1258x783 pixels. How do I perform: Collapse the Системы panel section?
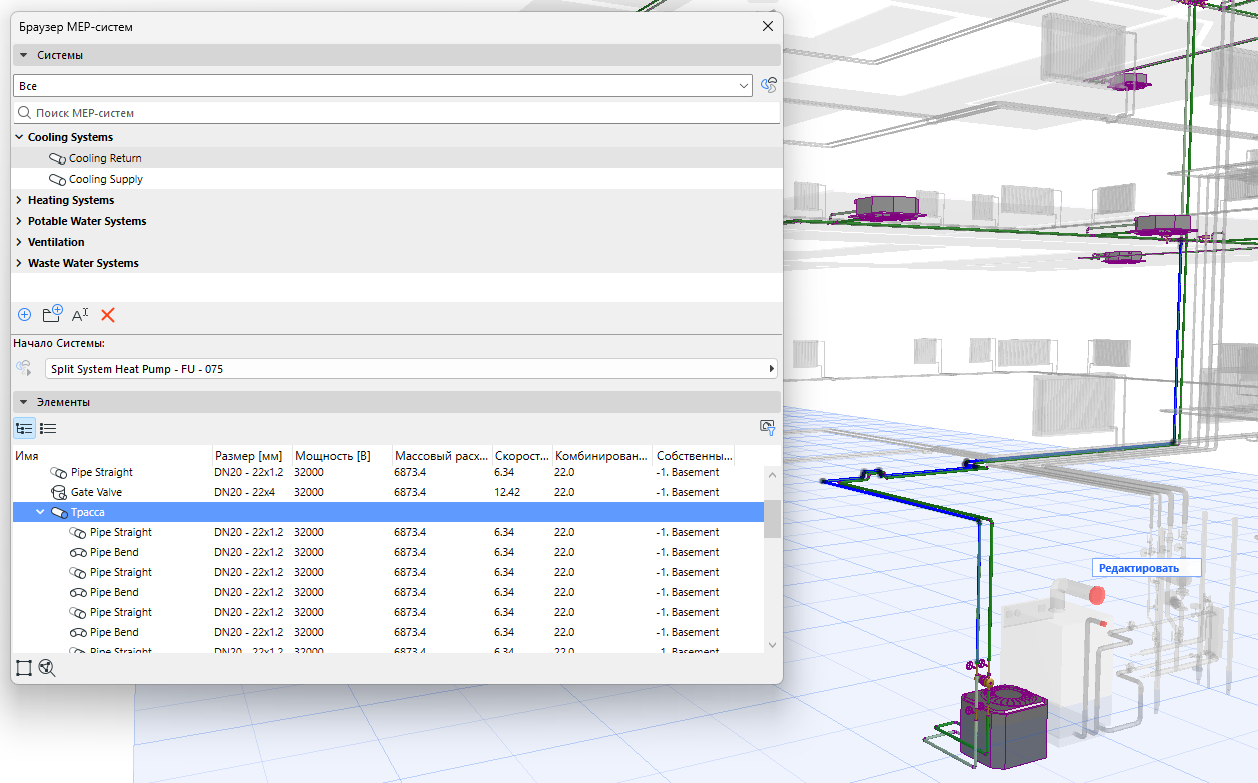click(24, 55)
